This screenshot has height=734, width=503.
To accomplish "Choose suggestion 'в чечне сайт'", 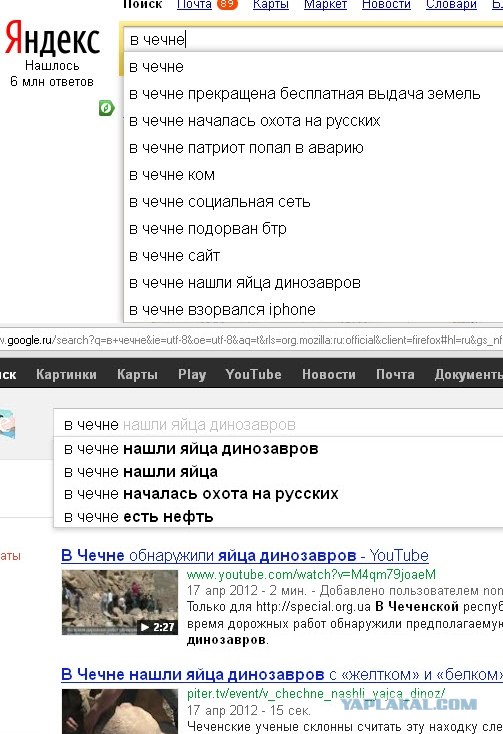I will [x=313, y=256].
